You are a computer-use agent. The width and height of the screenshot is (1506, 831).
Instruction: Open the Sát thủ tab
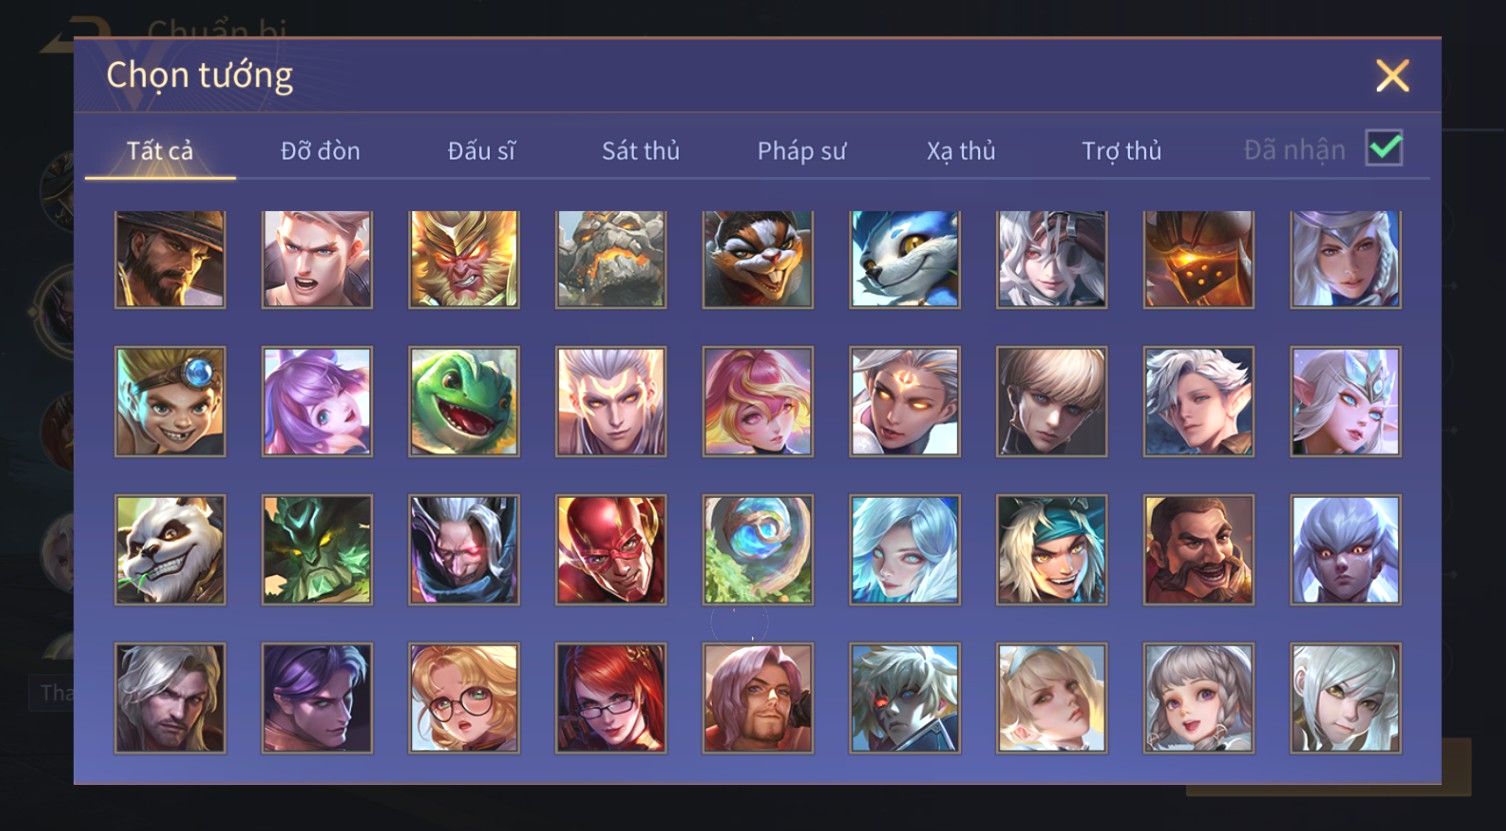(x=640, y=151)
